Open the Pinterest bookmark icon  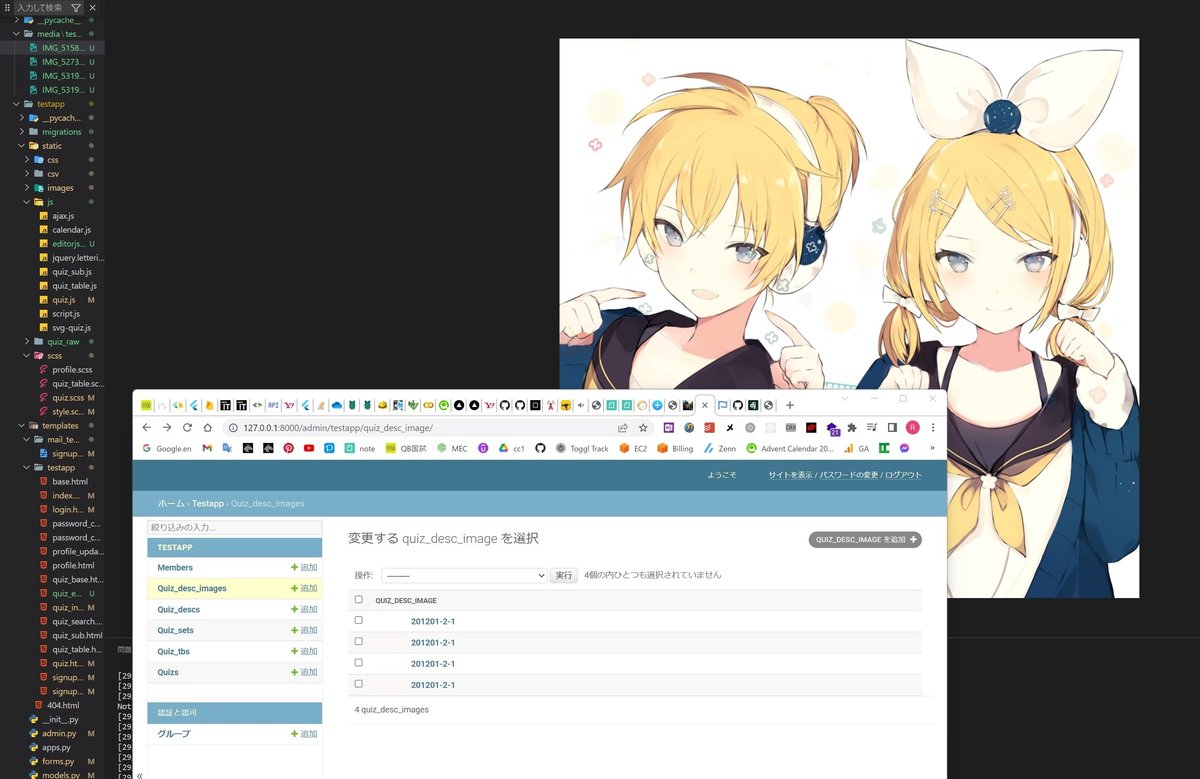288,448
